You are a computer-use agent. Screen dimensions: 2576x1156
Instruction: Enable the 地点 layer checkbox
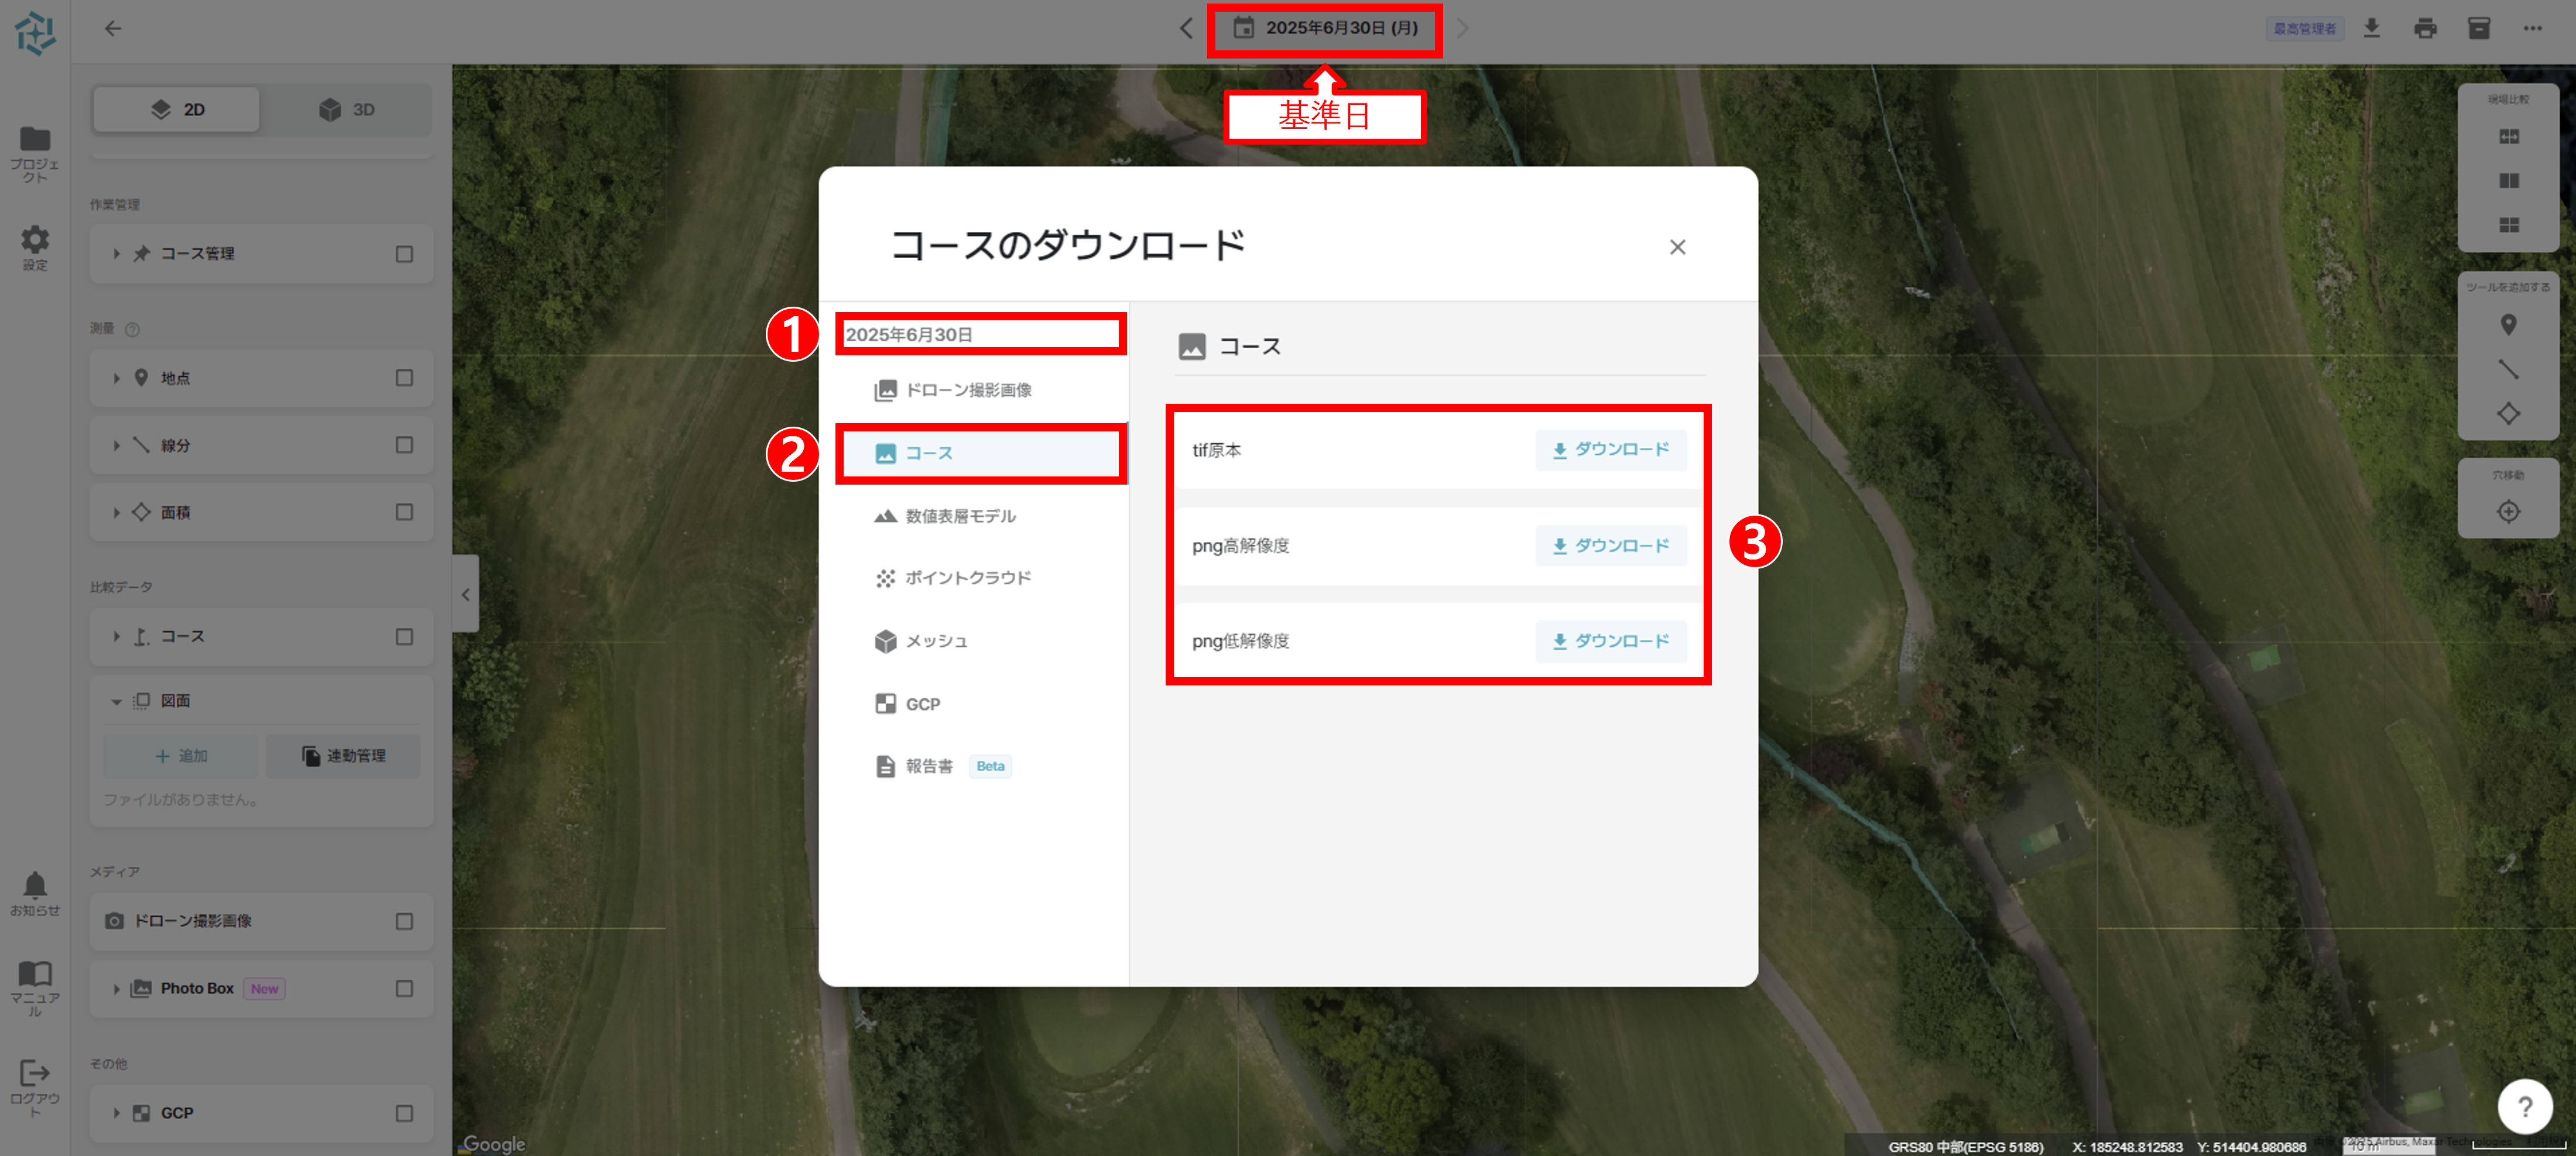[404, 378]
